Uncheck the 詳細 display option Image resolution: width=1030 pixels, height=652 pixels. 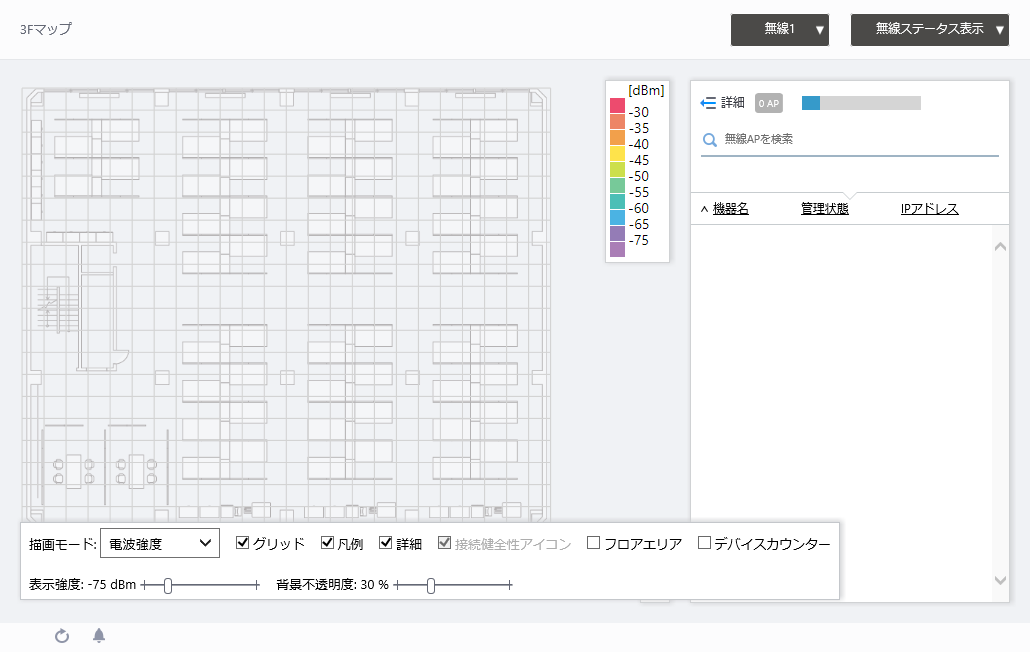pyautogui.click(x=386, y=543)
